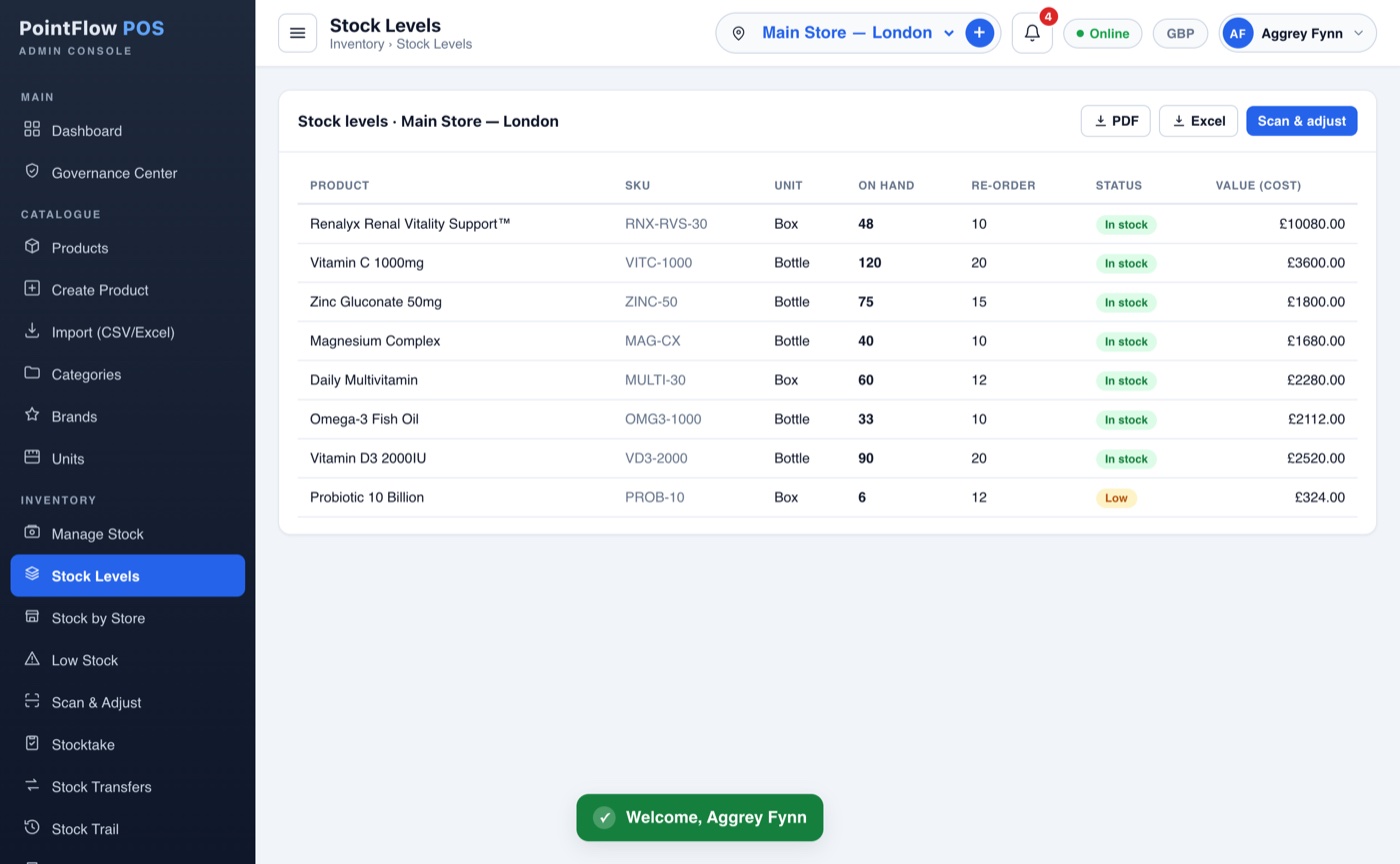1400x864 pixels.
Task: Open Products menu item
Action: (128, 247)
